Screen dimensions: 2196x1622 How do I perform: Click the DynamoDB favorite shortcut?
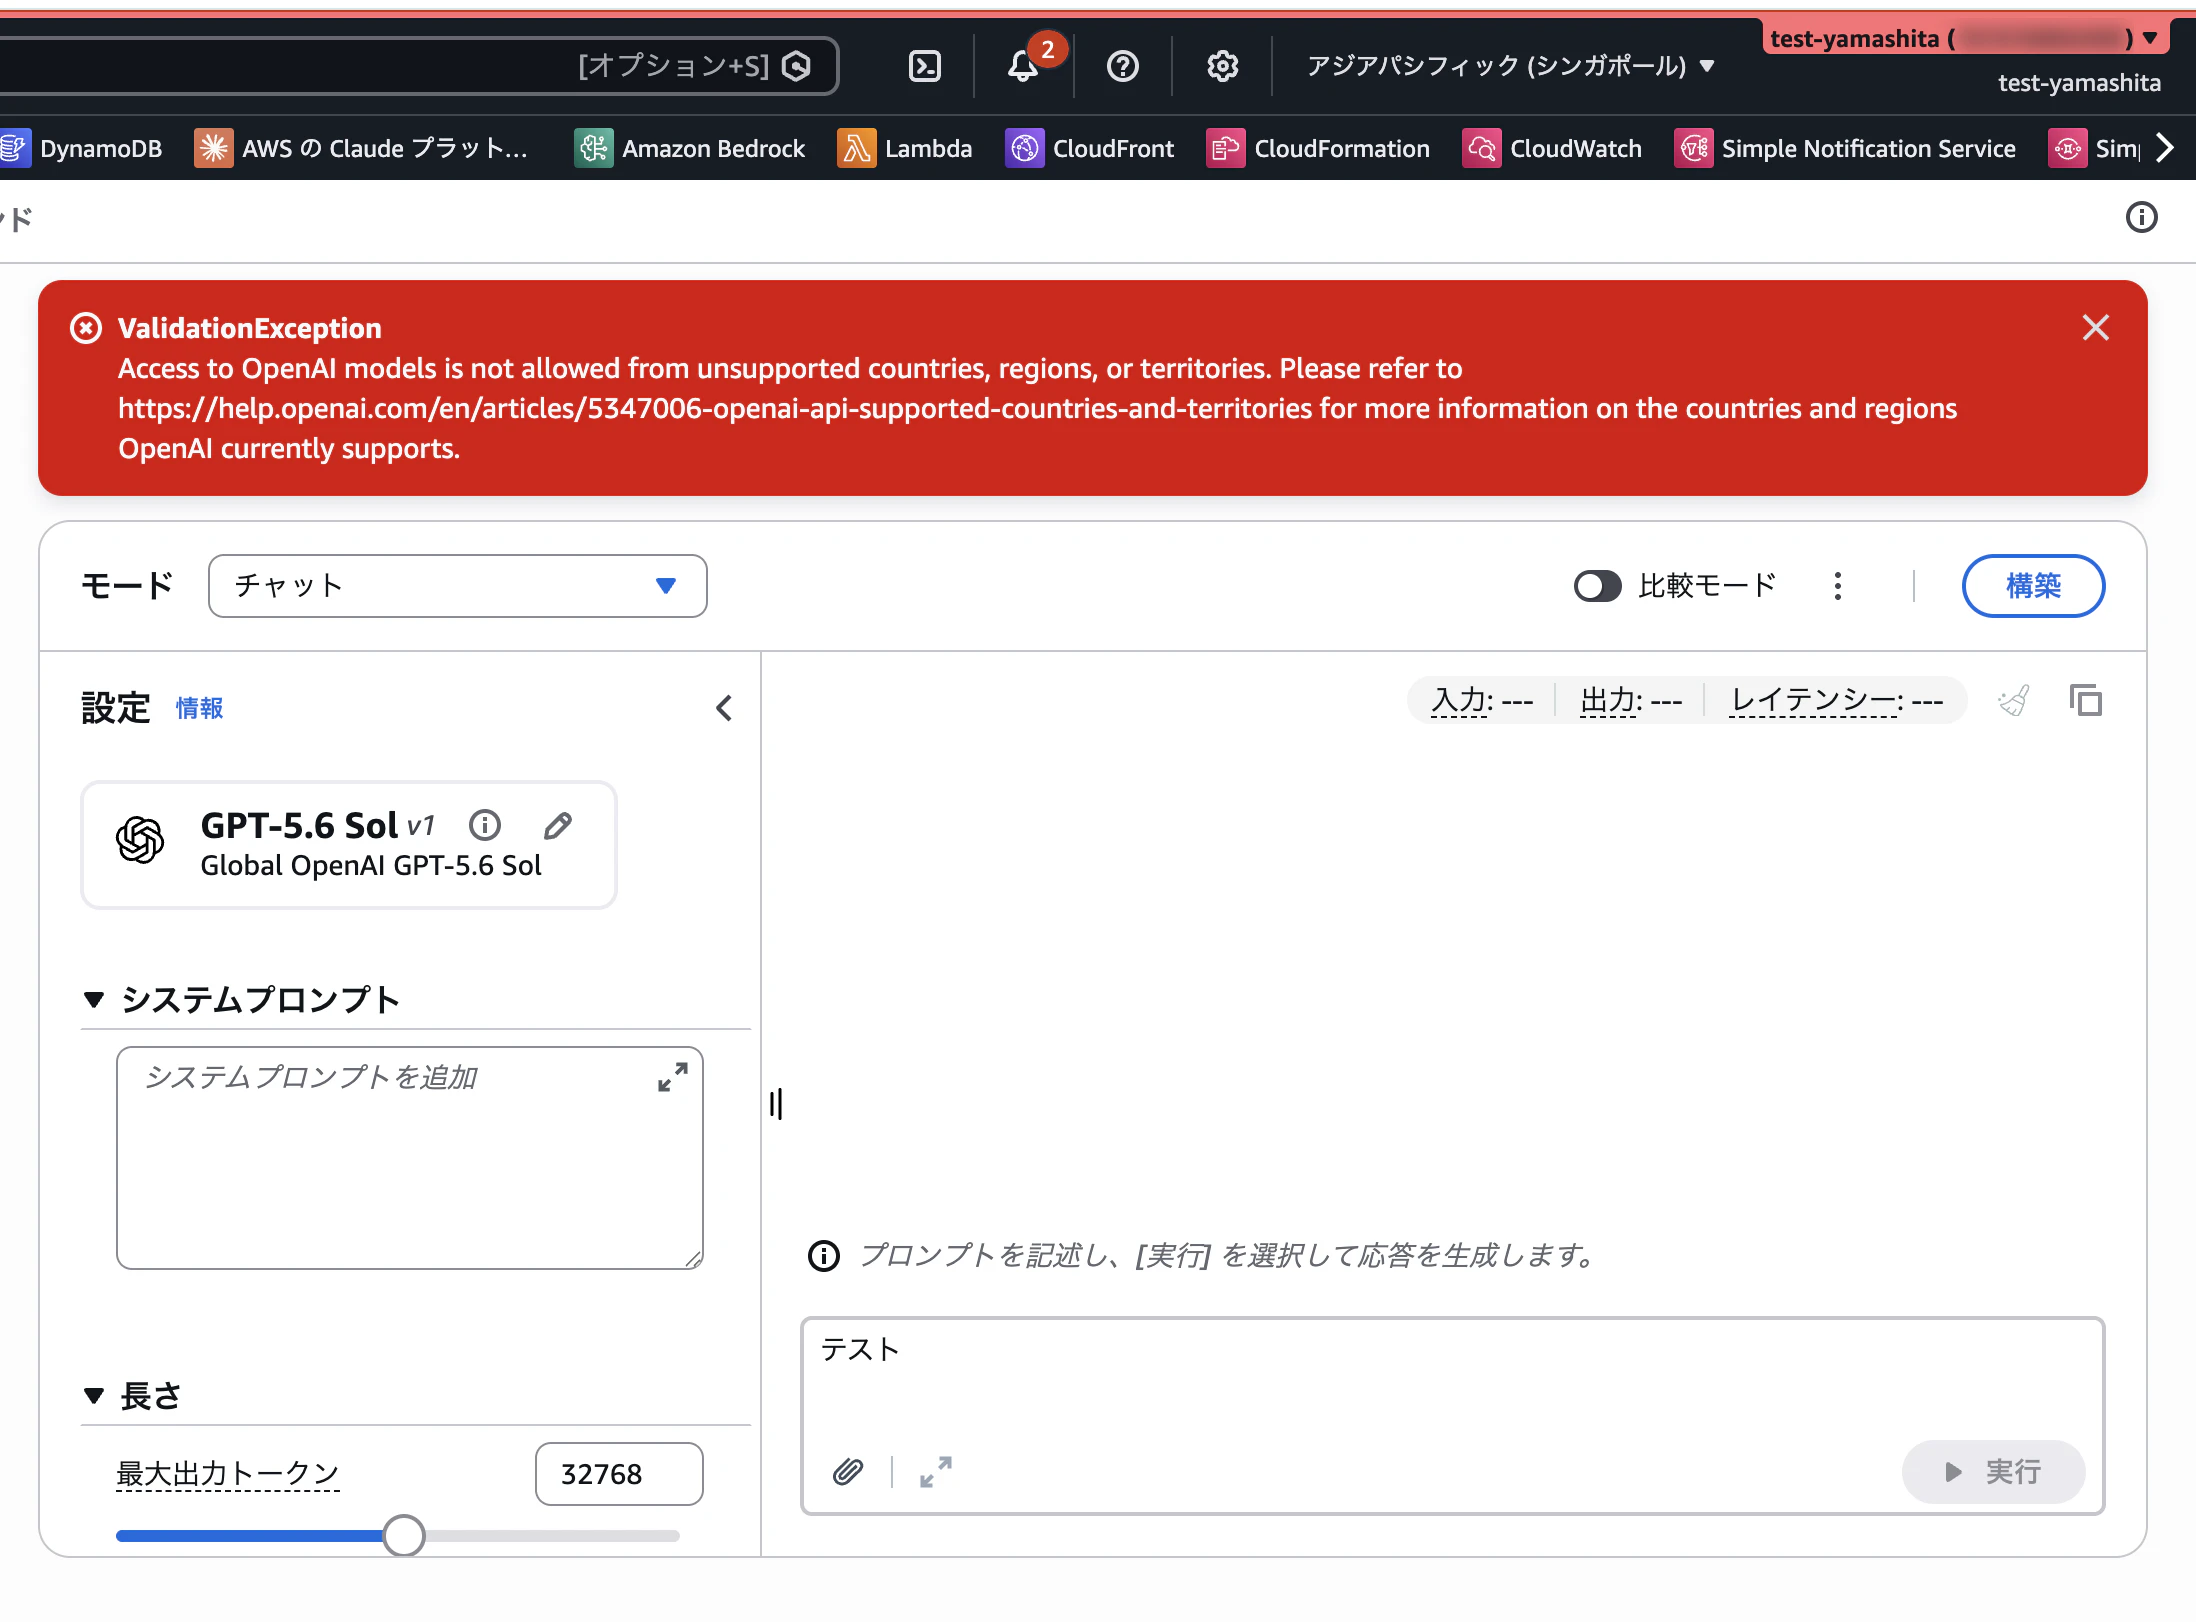tap(81, 148)
